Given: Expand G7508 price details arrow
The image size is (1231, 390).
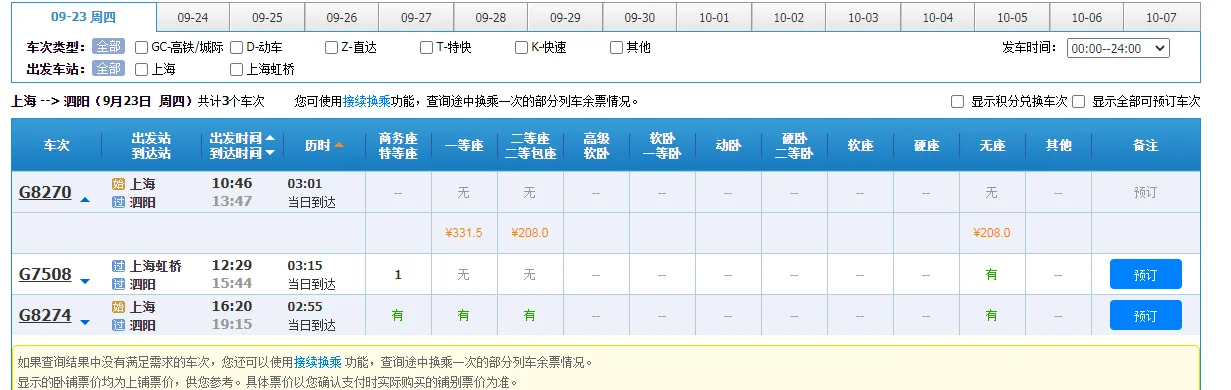Looking at the screenshot, I should pyautogui.click(x=85, y=281).
